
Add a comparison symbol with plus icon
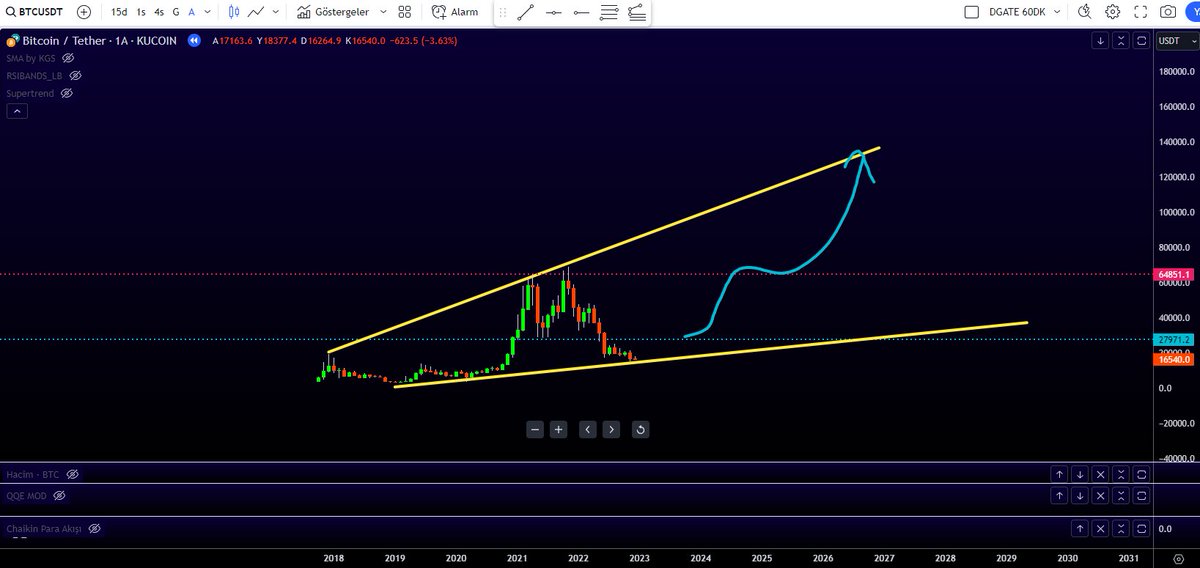[x=84, y=12]
